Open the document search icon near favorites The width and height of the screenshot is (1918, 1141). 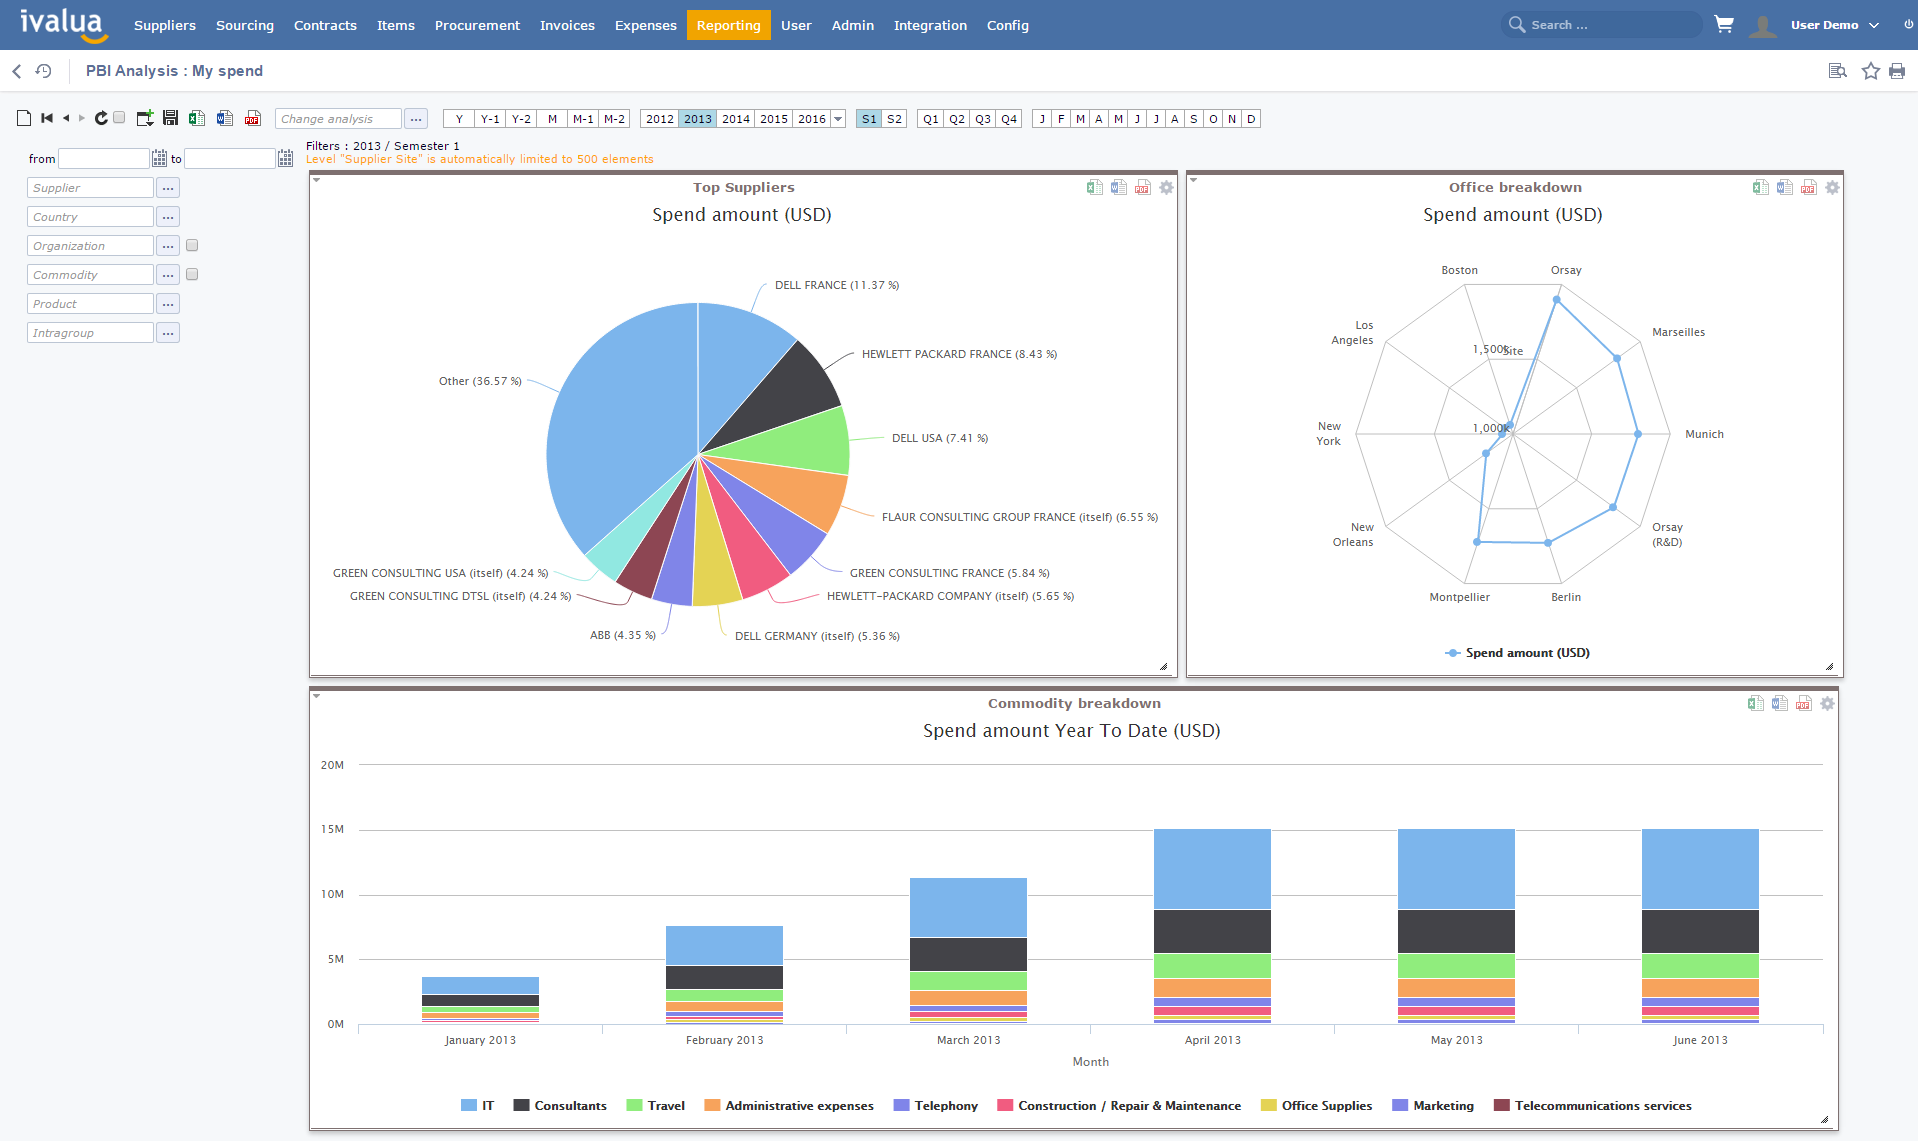click(1838, 71)
